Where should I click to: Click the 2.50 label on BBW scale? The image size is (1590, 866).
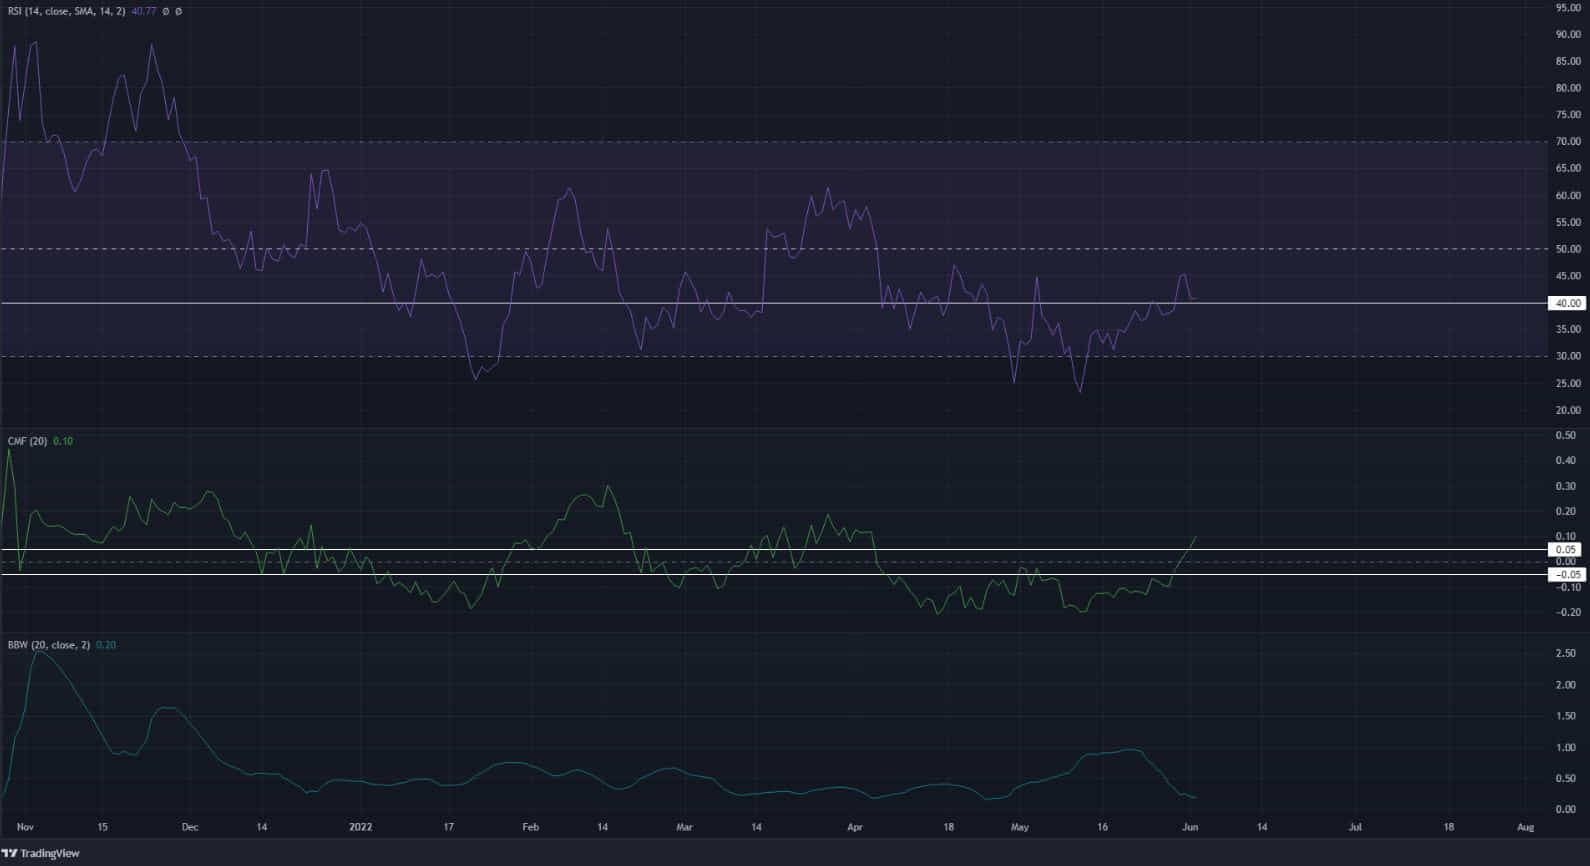(1568, 654)
